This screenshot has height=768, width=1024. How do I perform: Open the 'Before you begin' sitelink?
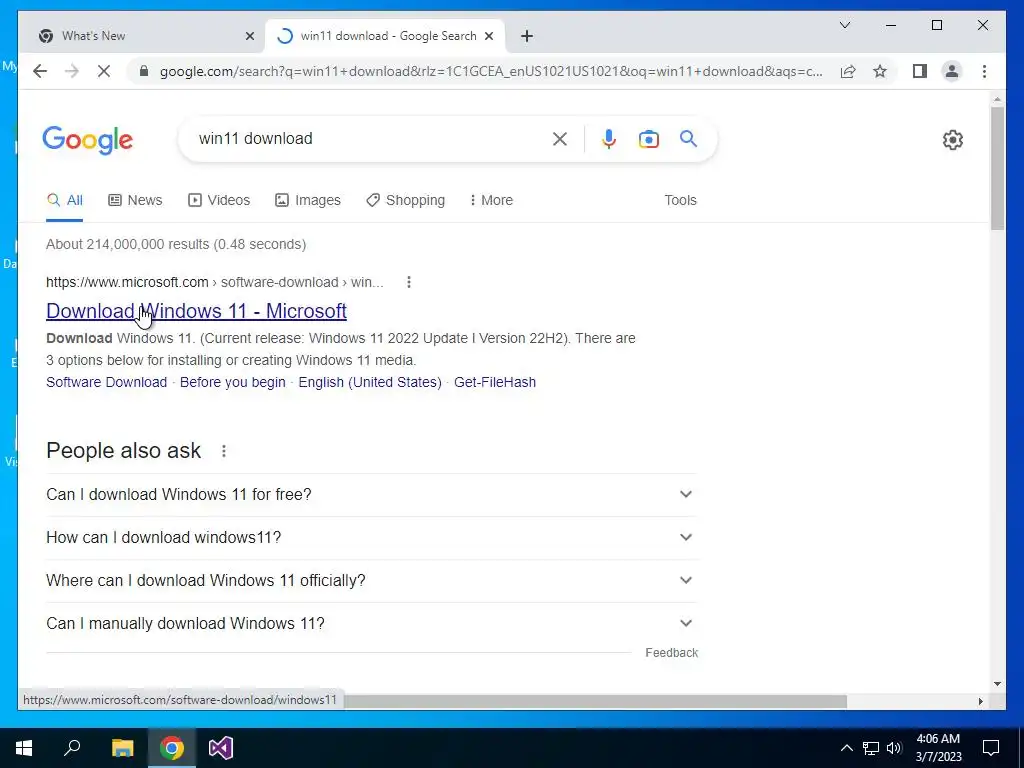pyautogui.click(x=232, y=382)
